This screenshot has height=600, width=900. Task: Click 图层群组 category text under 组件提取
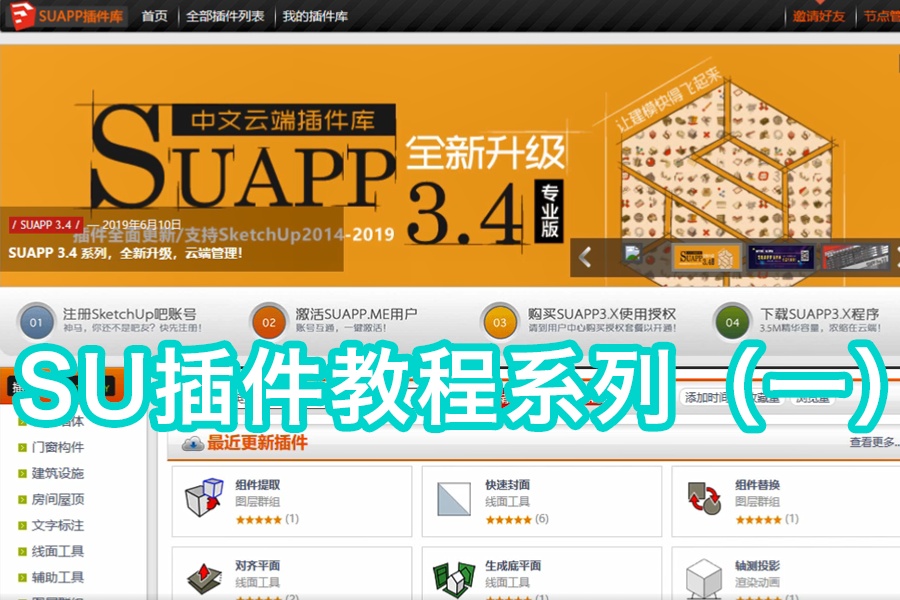pyautogui.click(x=258, y=502)
